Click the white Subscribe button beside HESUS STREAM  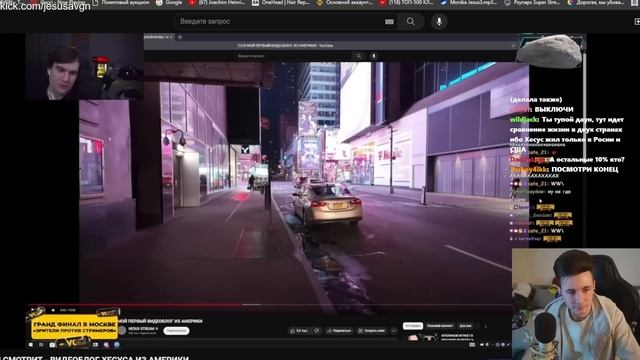pyautogui.click(x=176, y=331)
